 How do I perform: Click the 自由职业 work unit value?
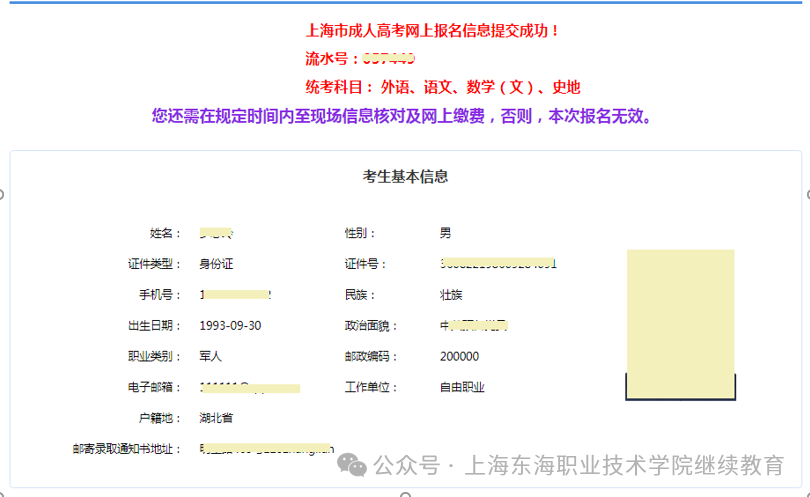click(x=462, y=387)
